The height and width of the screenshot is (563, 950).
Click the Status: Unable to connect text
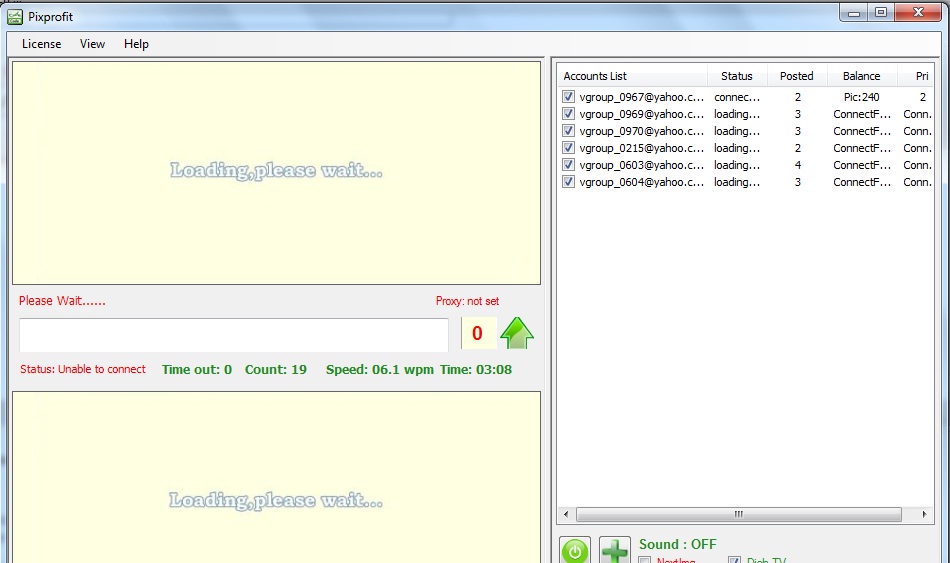[x=82, y=369]
